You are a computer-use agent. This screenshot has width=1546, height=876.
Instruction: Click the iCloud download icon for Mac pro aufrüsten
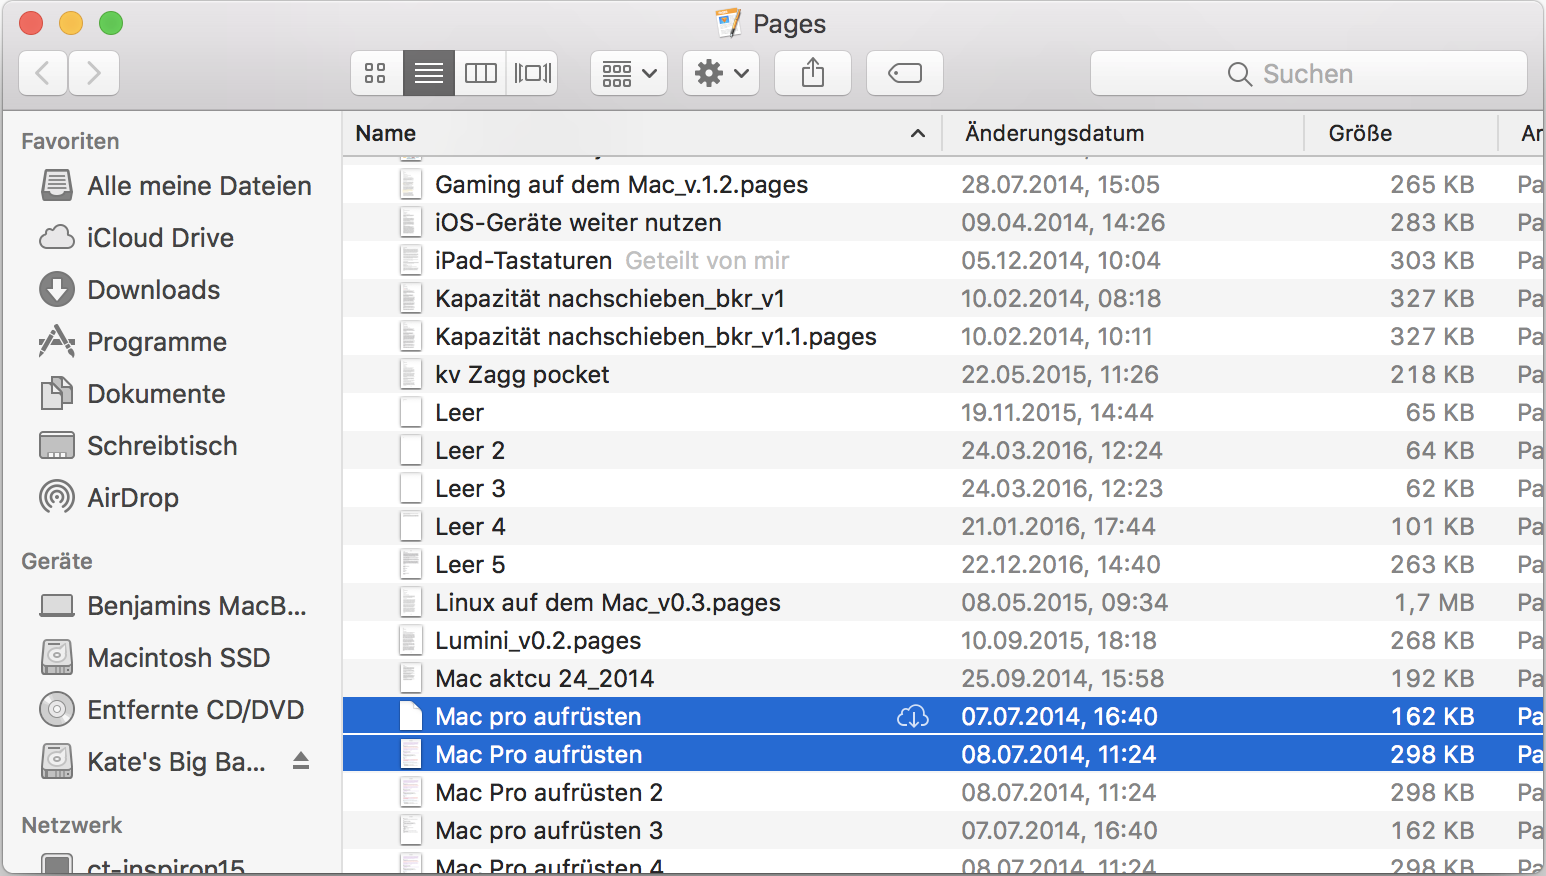(913, 716)
